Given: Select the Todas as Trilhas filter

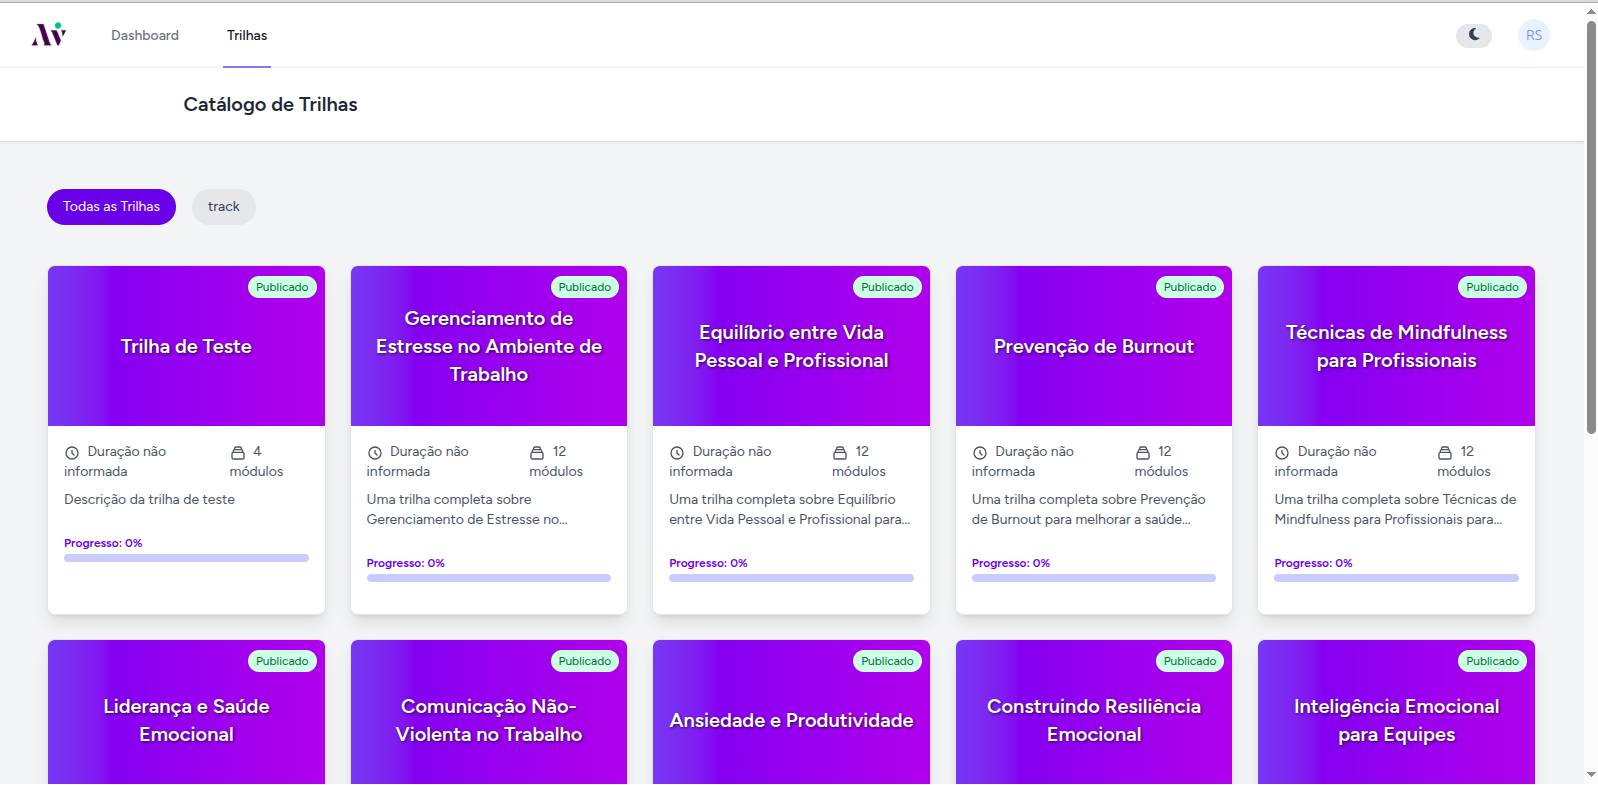Looking at the screenshot, I should pyautogui.click(x=111, y=207).
